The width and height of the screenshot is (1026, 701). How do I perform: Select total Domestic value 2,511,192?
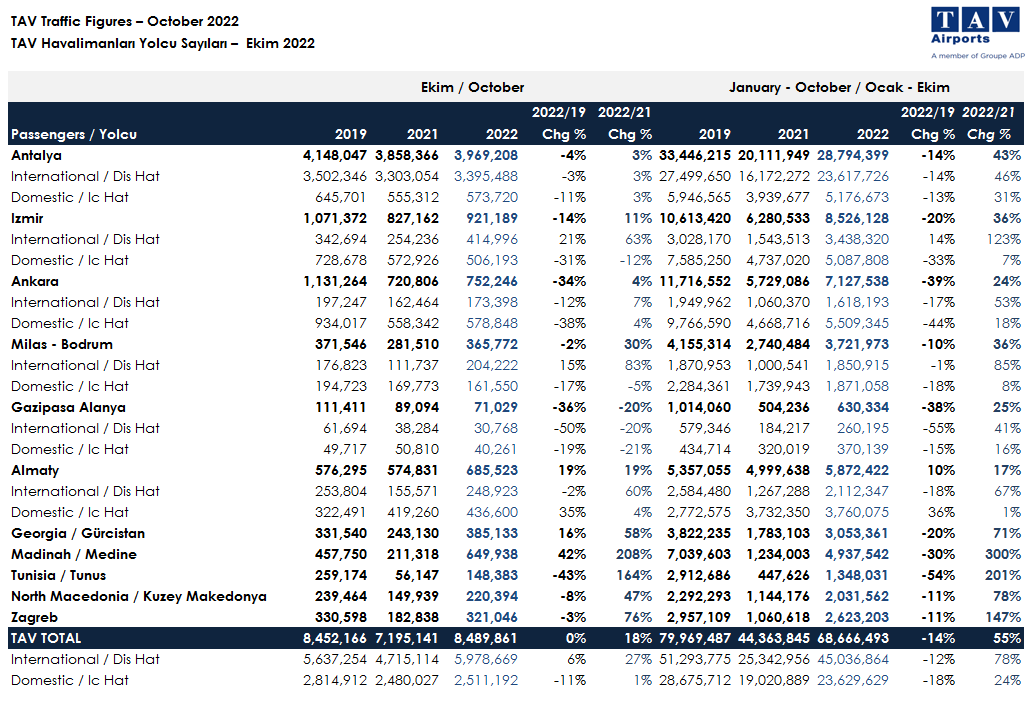(x=486, y=680)
